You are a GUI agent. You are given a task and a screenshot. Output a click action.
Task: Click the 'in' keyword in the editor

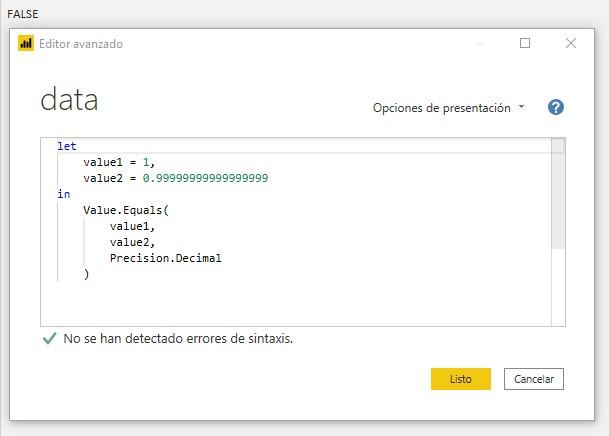pos(64,194)
